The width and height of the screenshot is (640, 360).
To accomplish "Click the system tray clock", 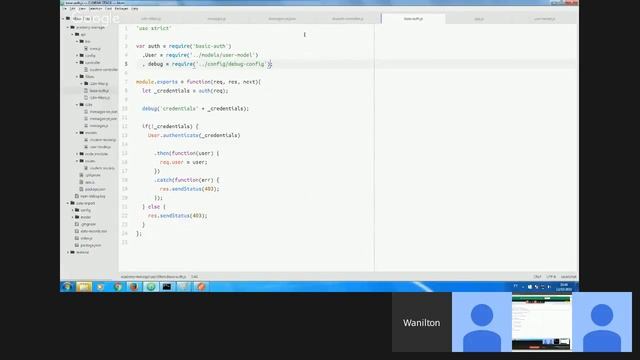I will [564, 287].
